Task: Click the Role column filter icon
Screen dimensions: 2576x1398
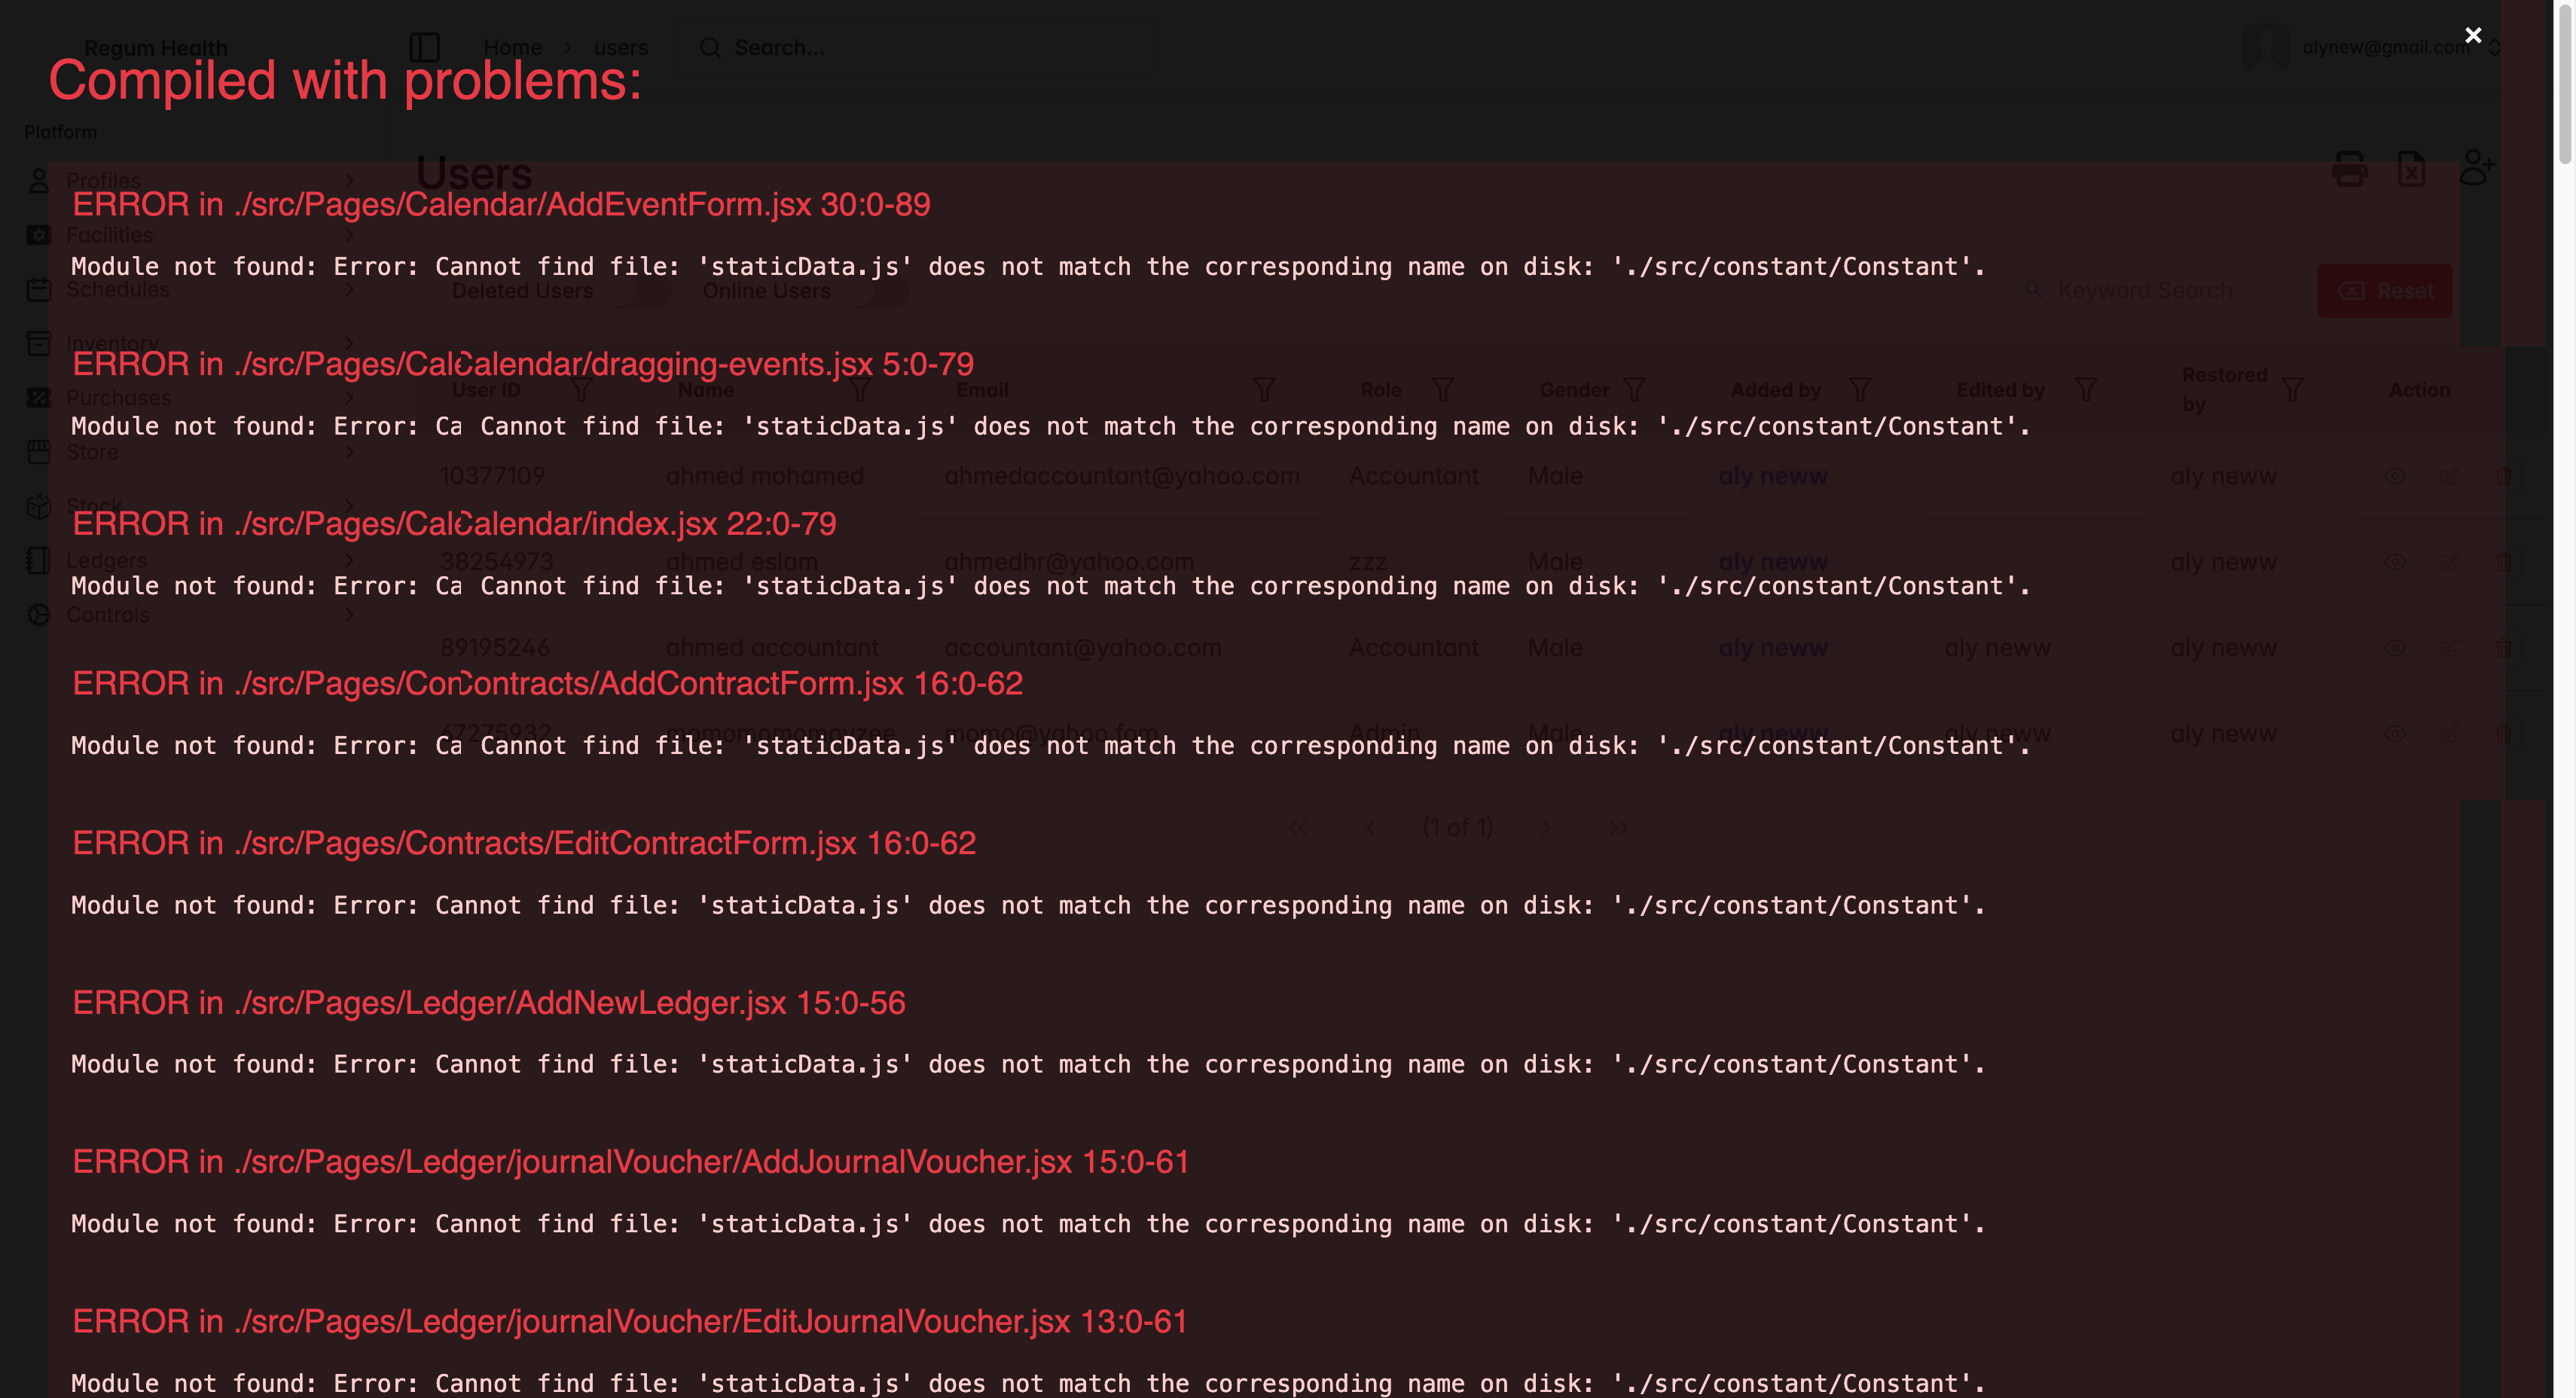Action: (1442, 390)
